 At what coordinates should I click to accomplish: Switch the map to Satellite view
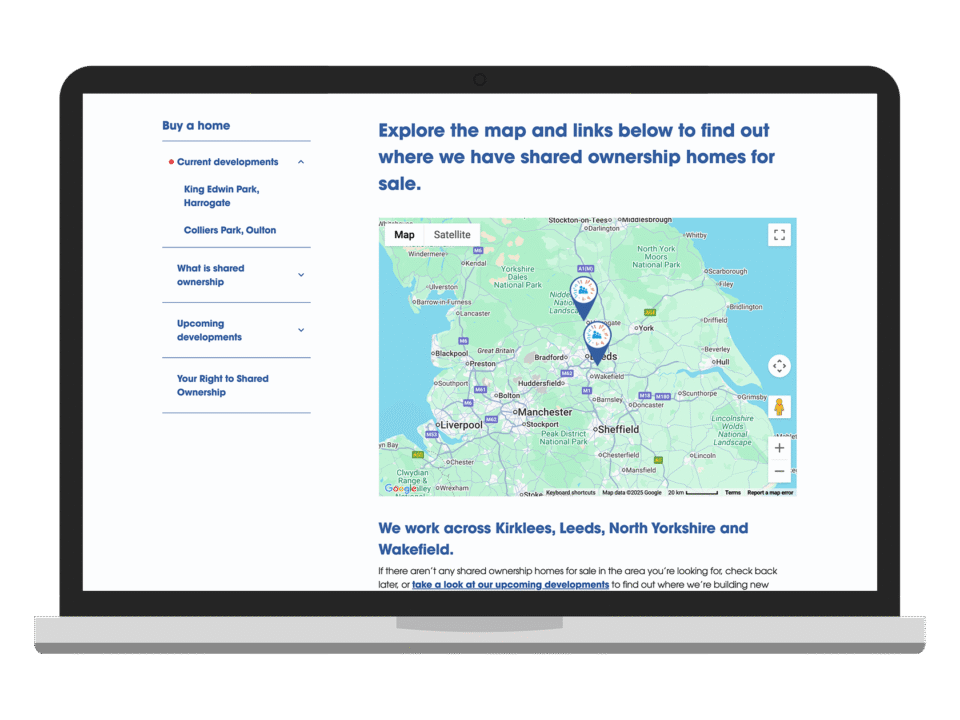(x=451, y=234)
